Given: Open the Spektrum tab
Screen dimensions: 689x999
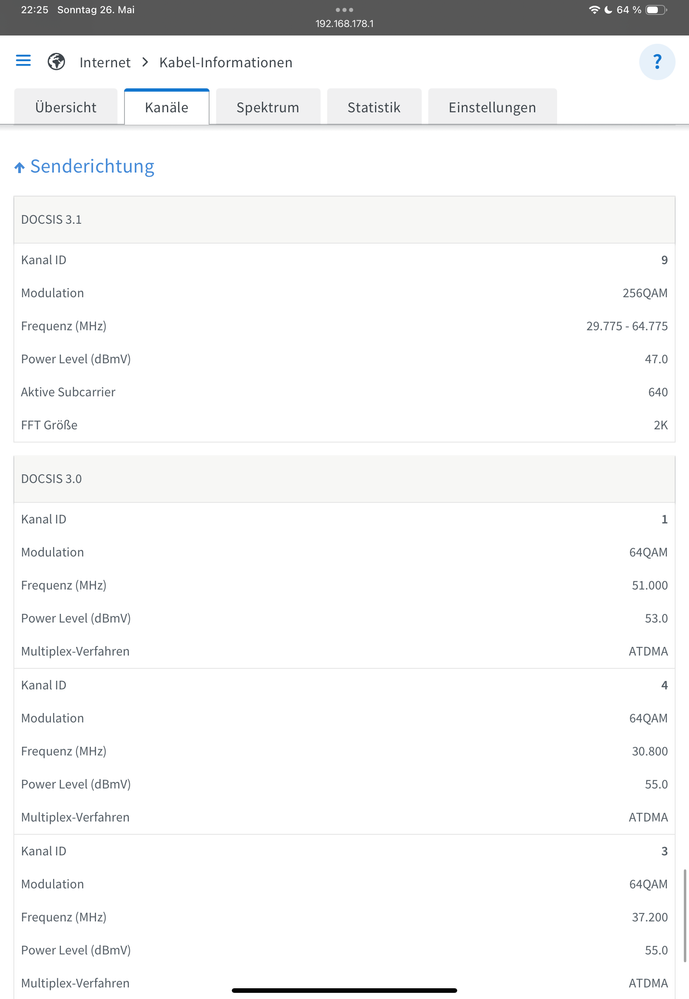Looking at the screenshot, I should click(x=268, y=107).
